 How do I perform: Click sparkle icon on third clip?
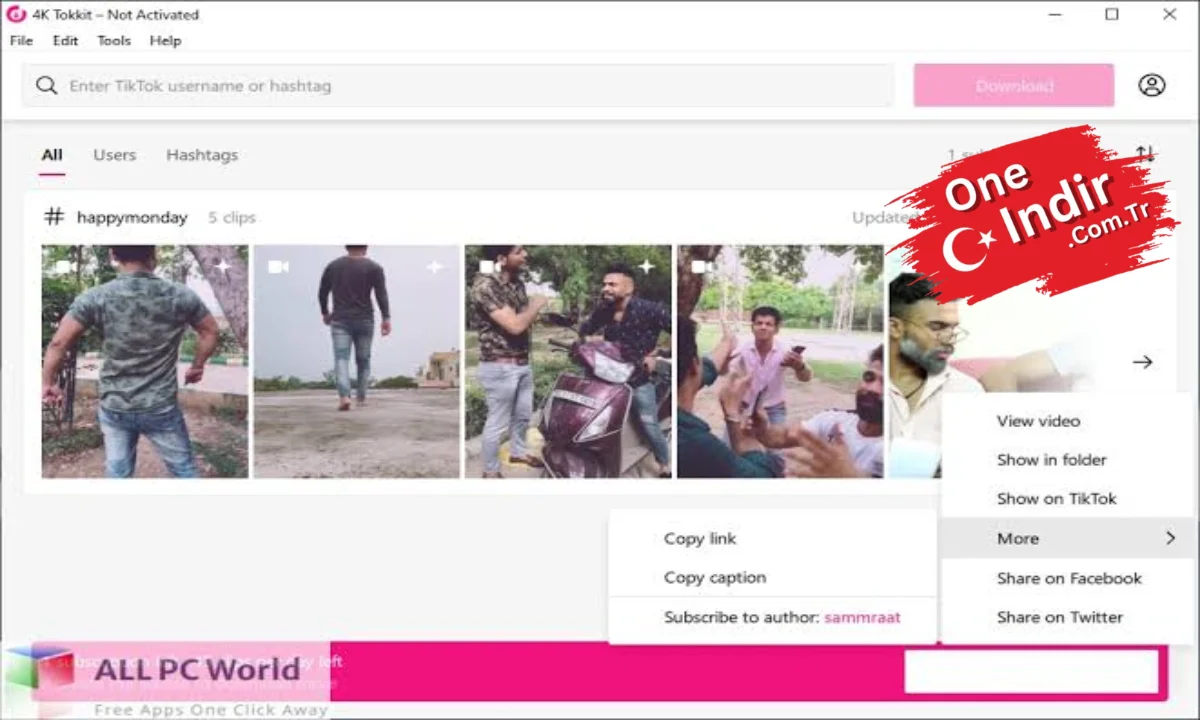point(647,266)
